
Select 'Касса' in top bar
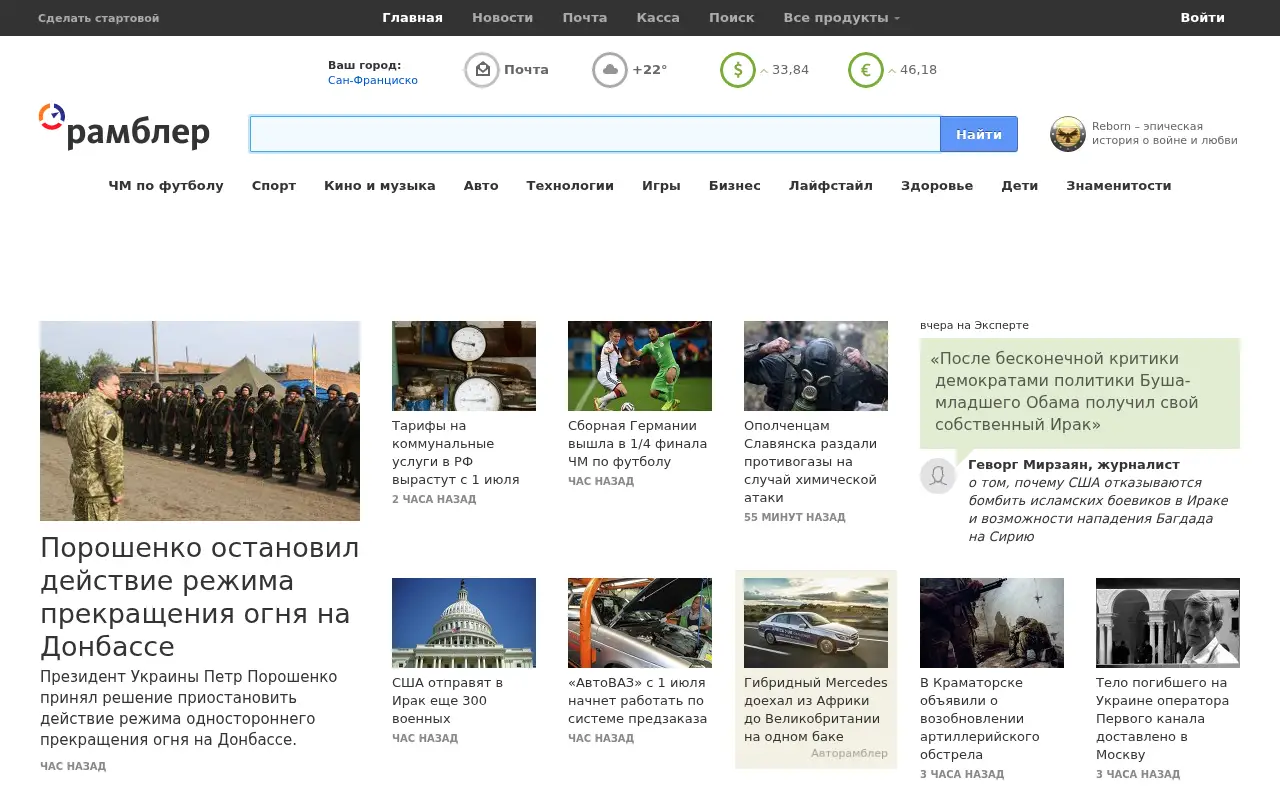click(658, 18)
